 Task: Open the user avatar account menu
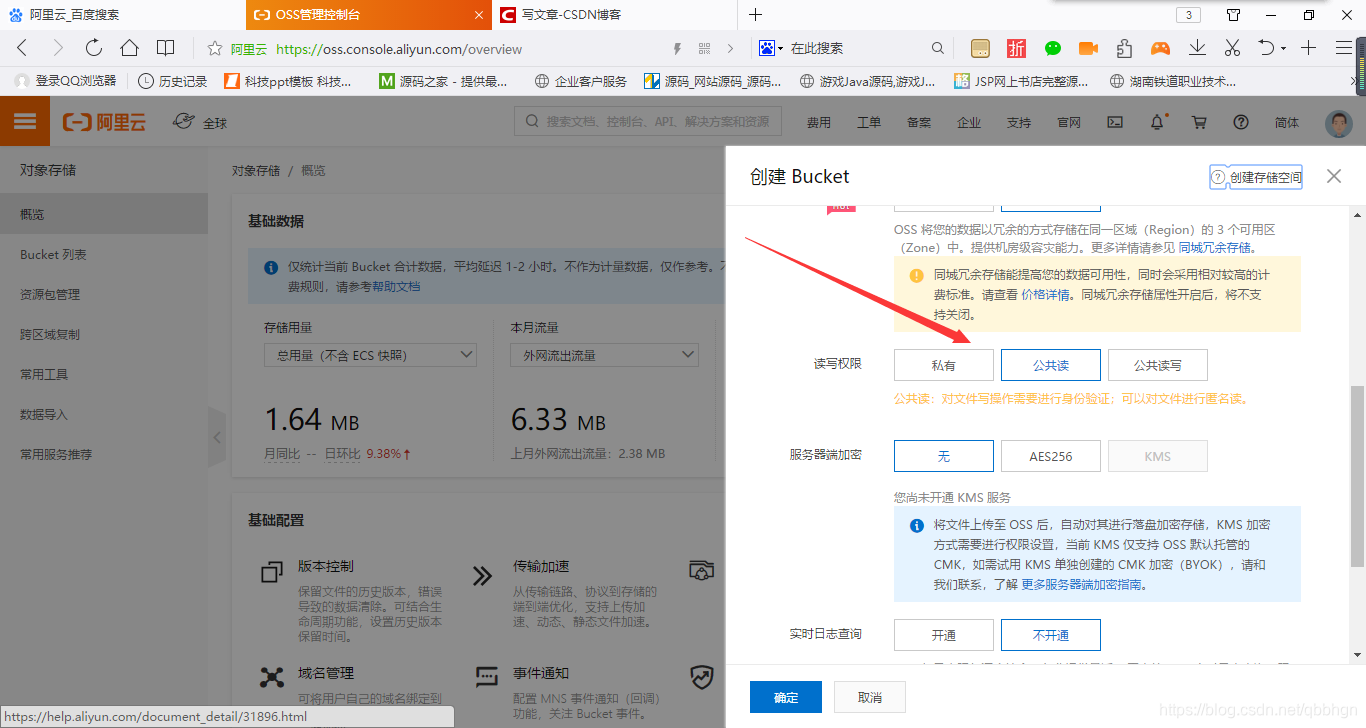click(x=1338, y=122)
